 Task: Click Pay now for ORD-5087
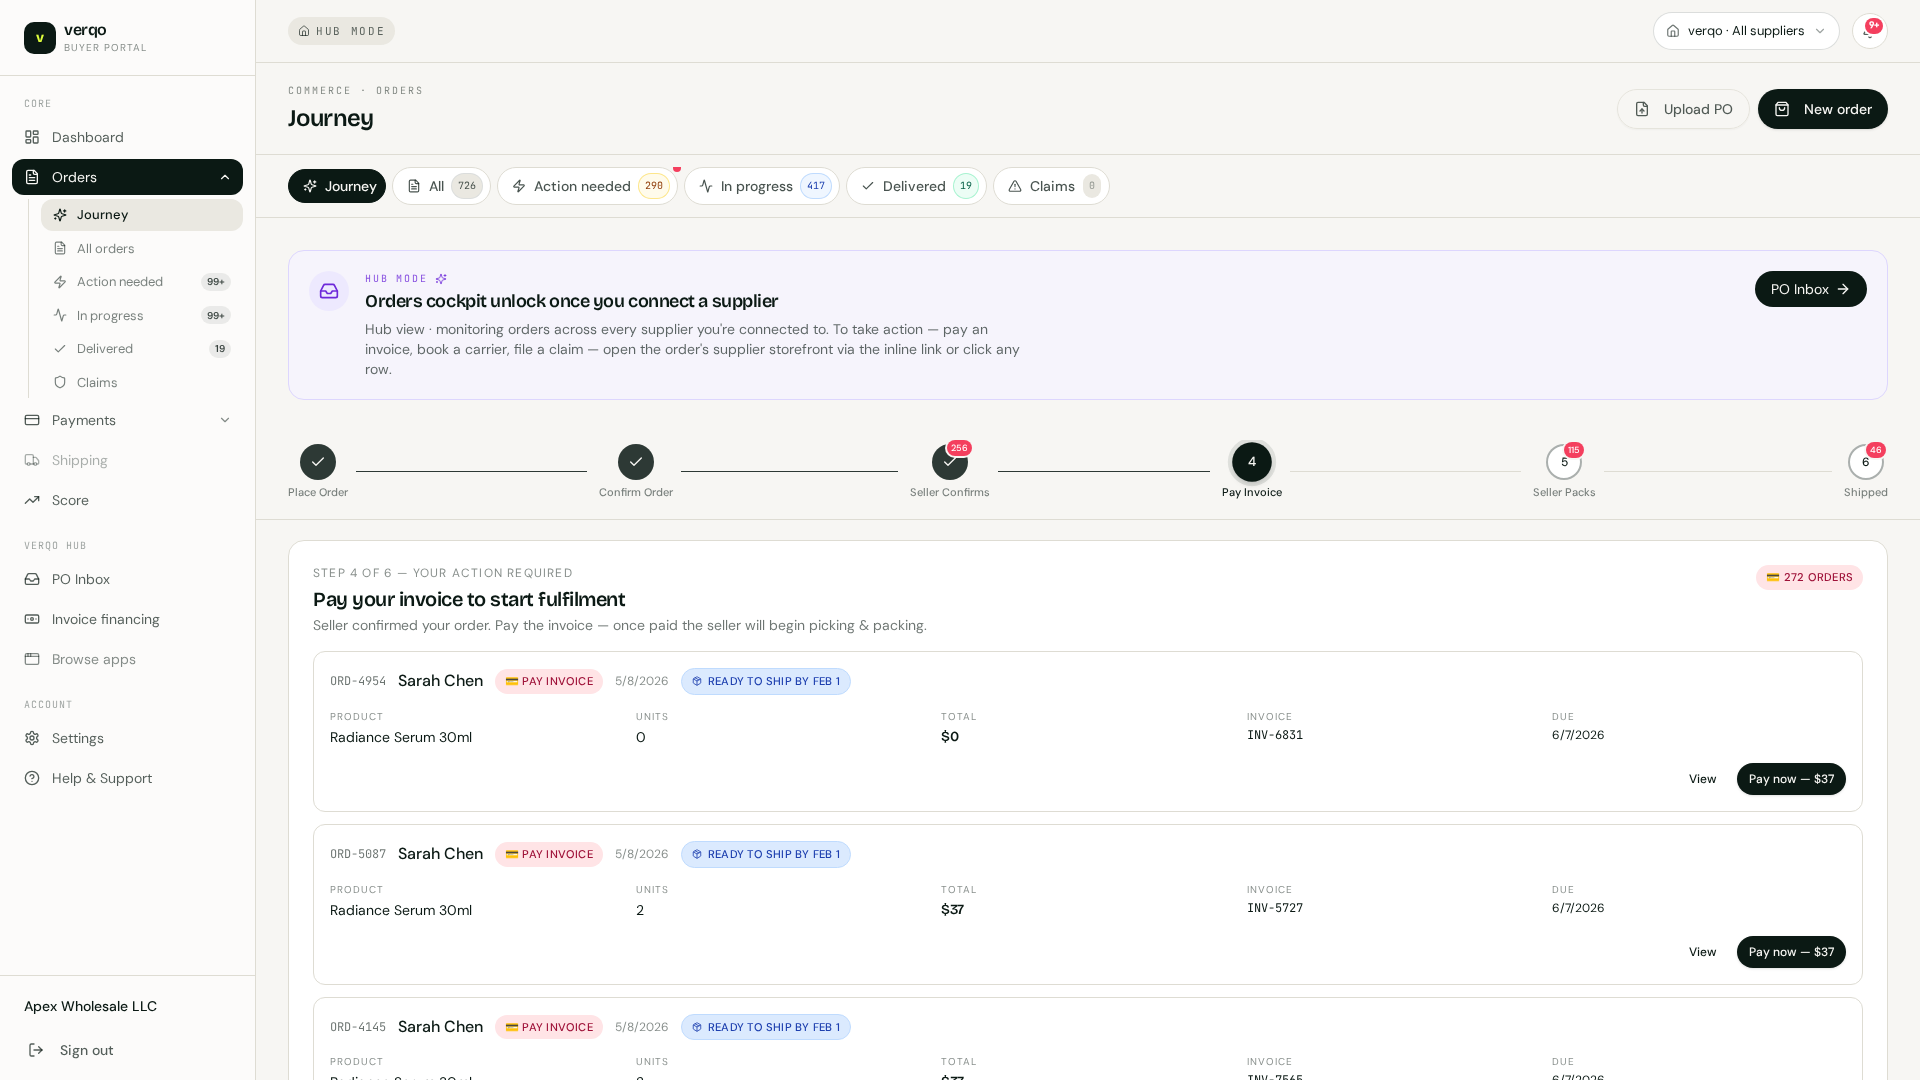click(1791, 952)
